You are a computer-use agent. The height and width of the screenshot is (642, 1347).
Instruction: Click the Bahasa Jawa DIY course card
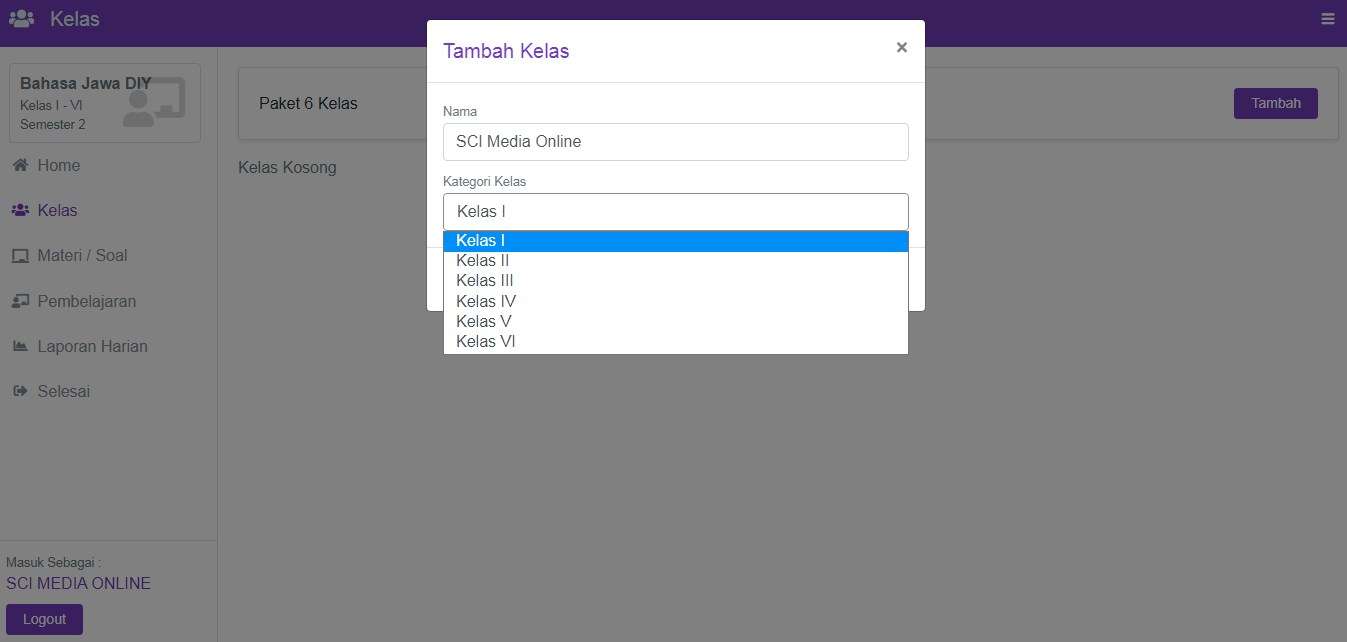pos(105,103)
